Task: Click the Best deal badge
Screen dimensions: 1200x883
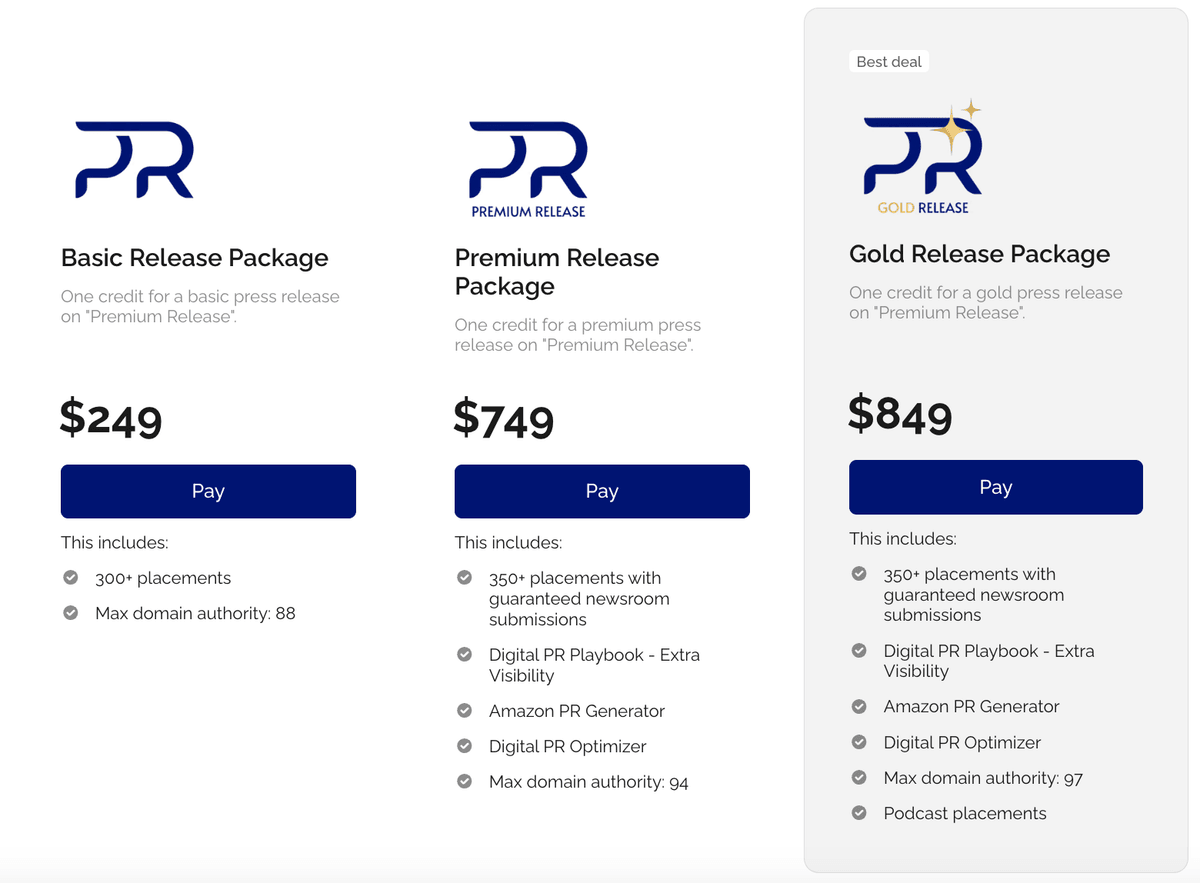Action: (x=889, y=61)
